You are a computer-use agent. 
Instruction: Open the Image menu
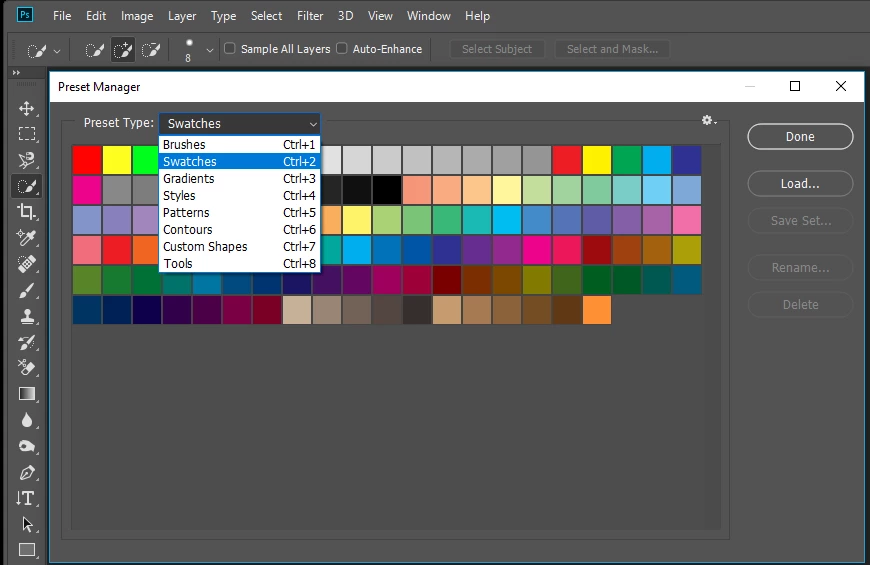coord(137,16)
